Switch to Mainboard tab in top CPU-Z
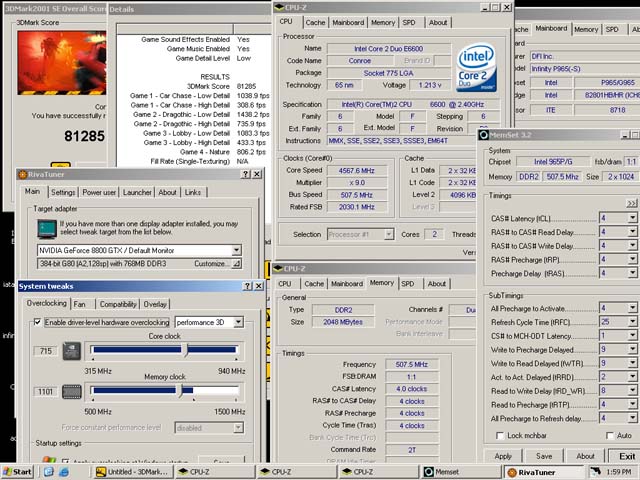Screen dimensions: 640x480 click(348, 23)
